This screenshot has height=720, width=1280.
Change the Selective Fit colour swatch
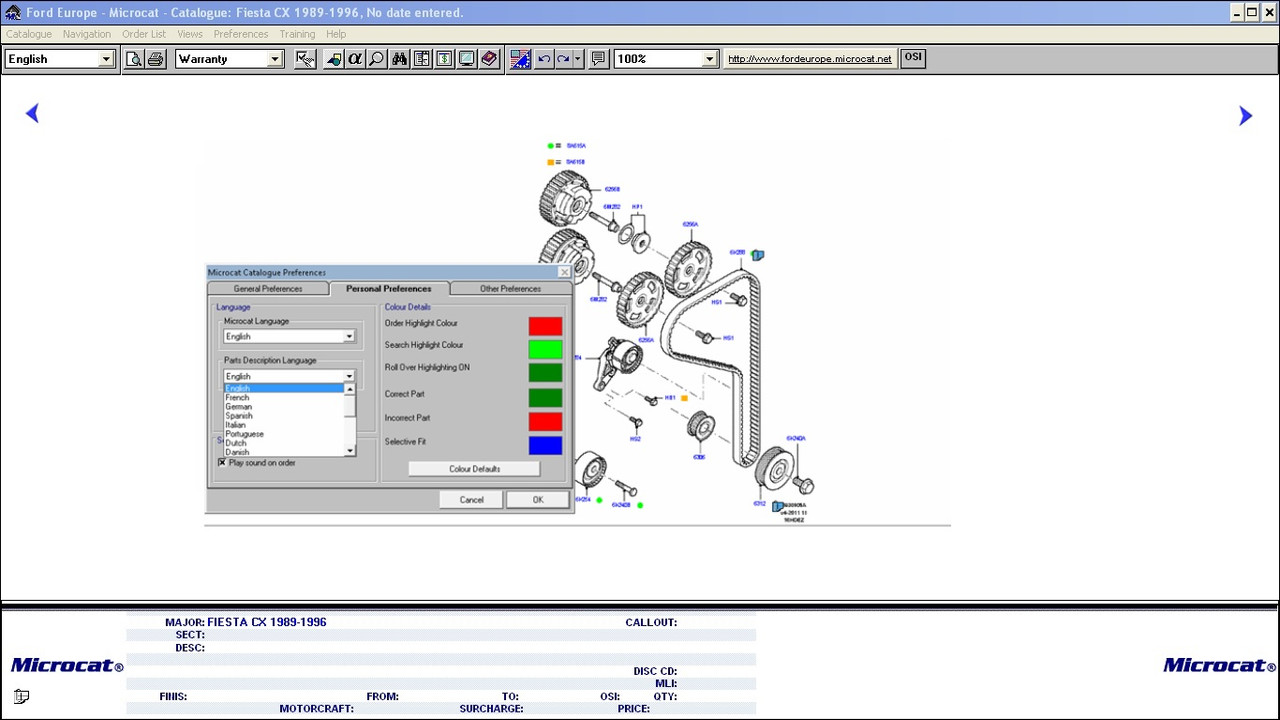pyautogui.click(x=545, y=445)
